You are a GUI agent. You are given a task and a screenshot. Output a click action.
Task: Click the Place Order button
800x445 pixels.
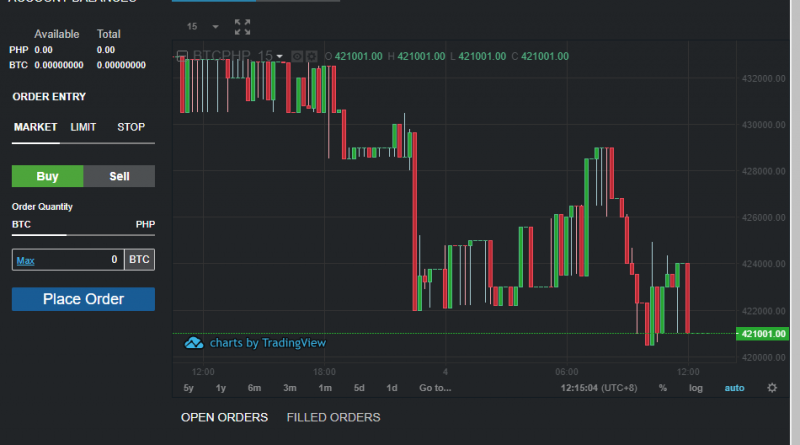coord(83,299)
